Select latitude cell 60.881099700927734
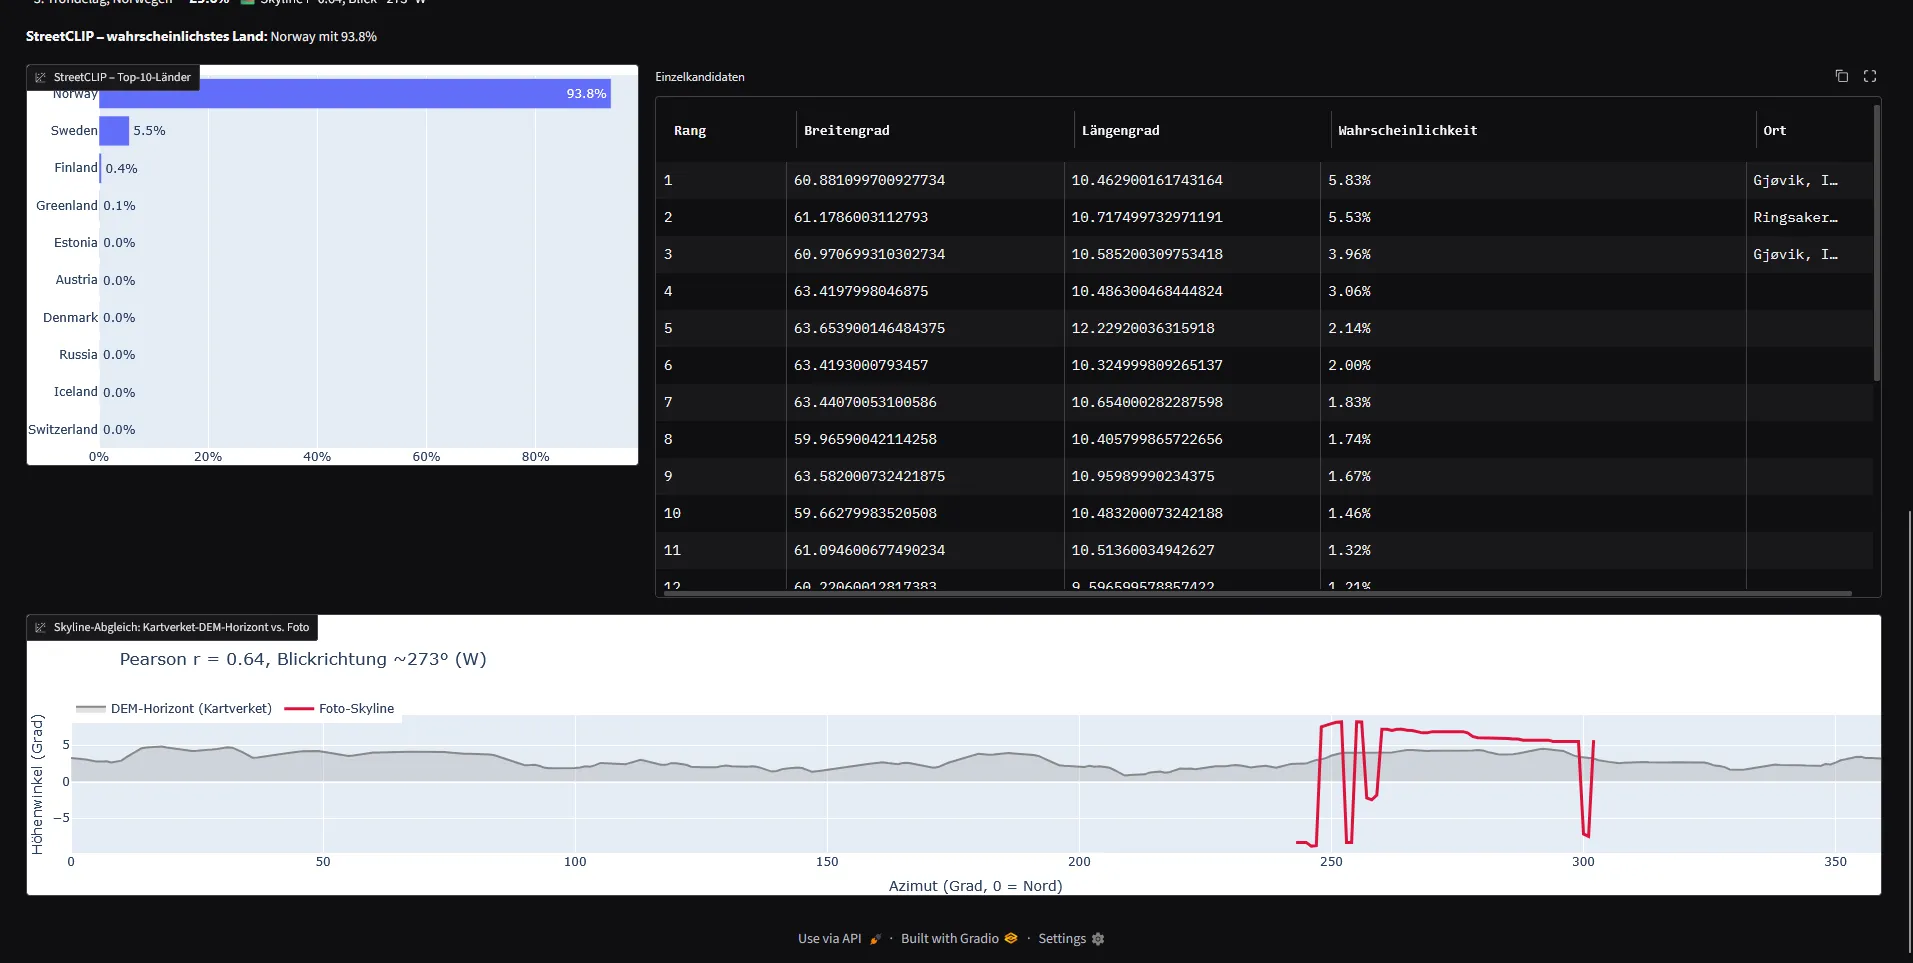Image resolution: width=1913 pixels, height=963 pixels. click(926, 180)
